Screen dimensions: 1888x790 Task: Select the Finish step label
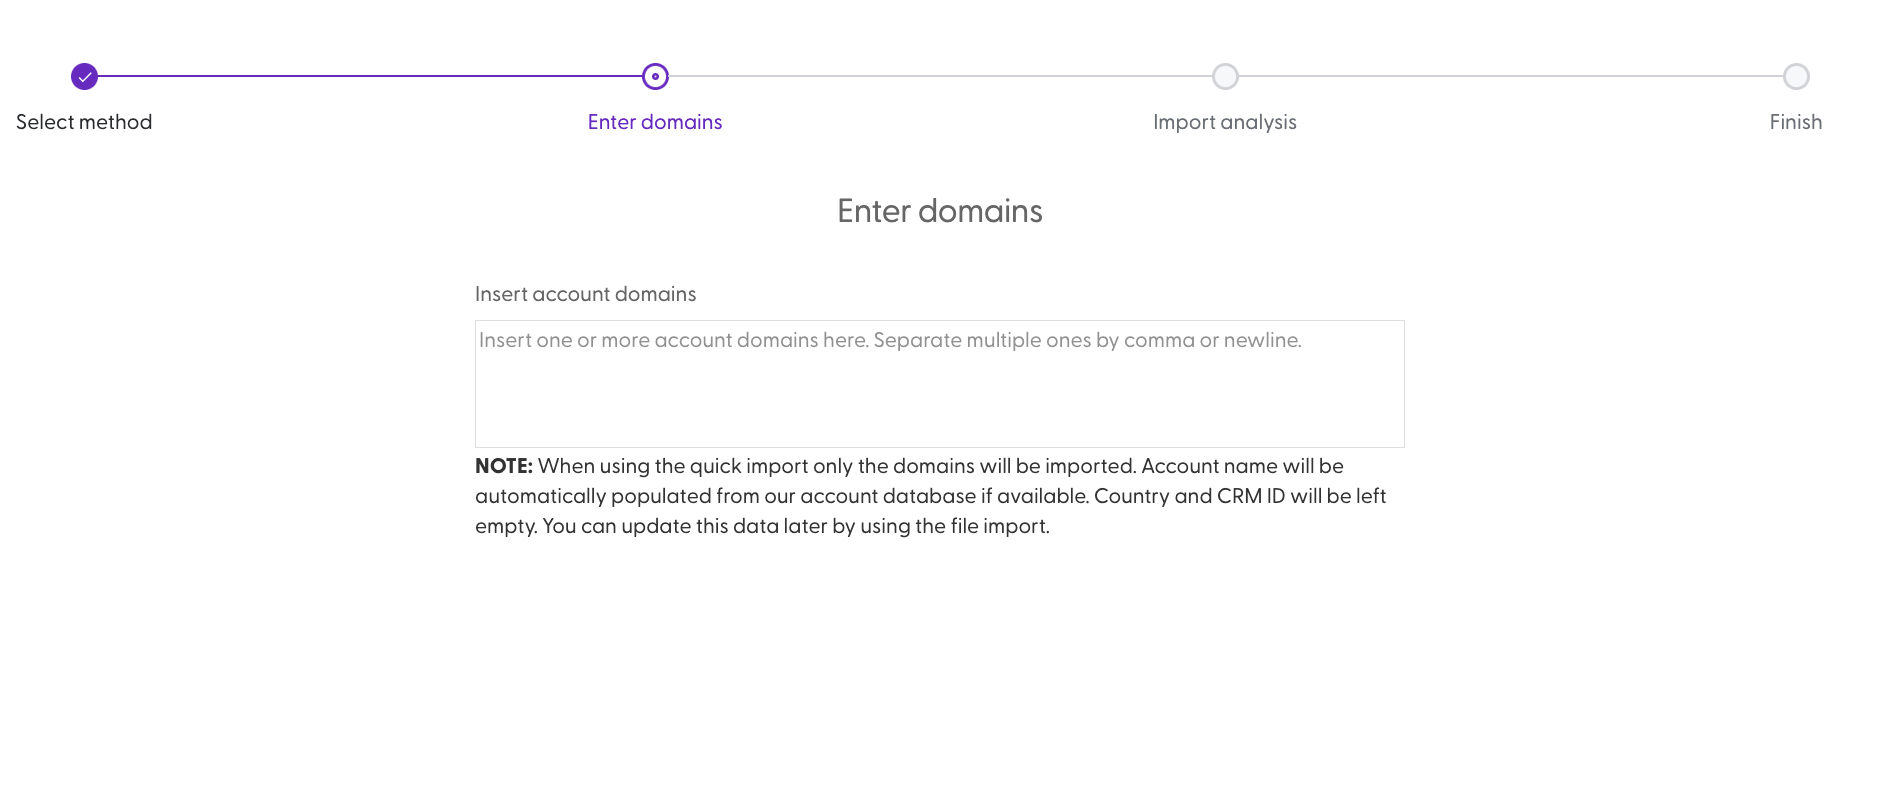(1796, 122)
